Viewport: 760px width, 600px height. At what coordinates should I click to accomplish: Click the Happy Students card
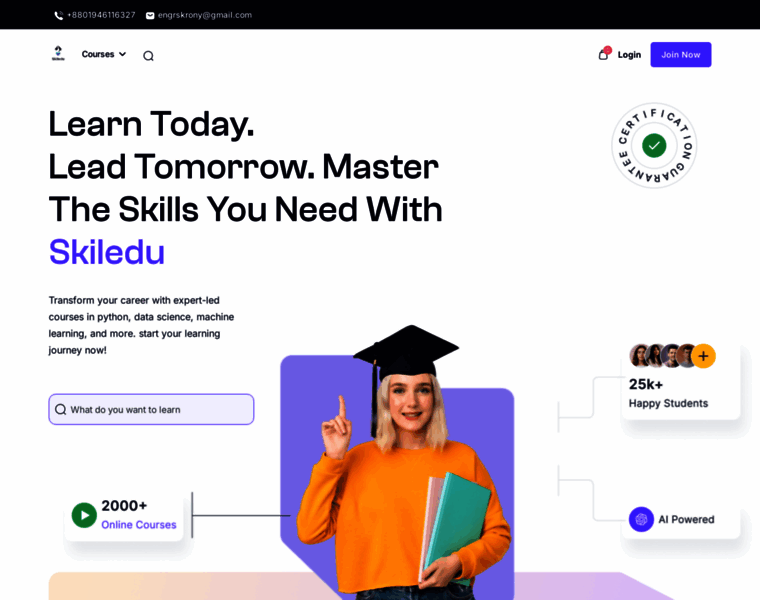pyautogui.click(x=681, y=382)
